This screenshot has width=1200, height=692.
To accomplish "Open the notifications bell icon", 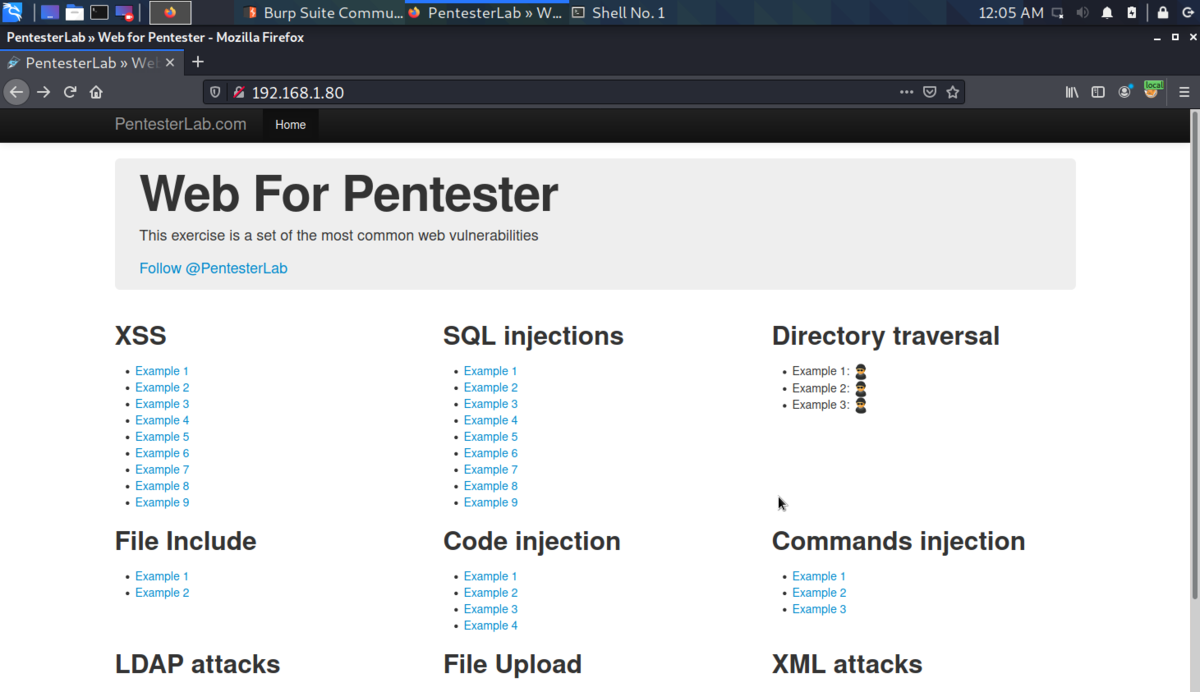I will coord(1107,13).
